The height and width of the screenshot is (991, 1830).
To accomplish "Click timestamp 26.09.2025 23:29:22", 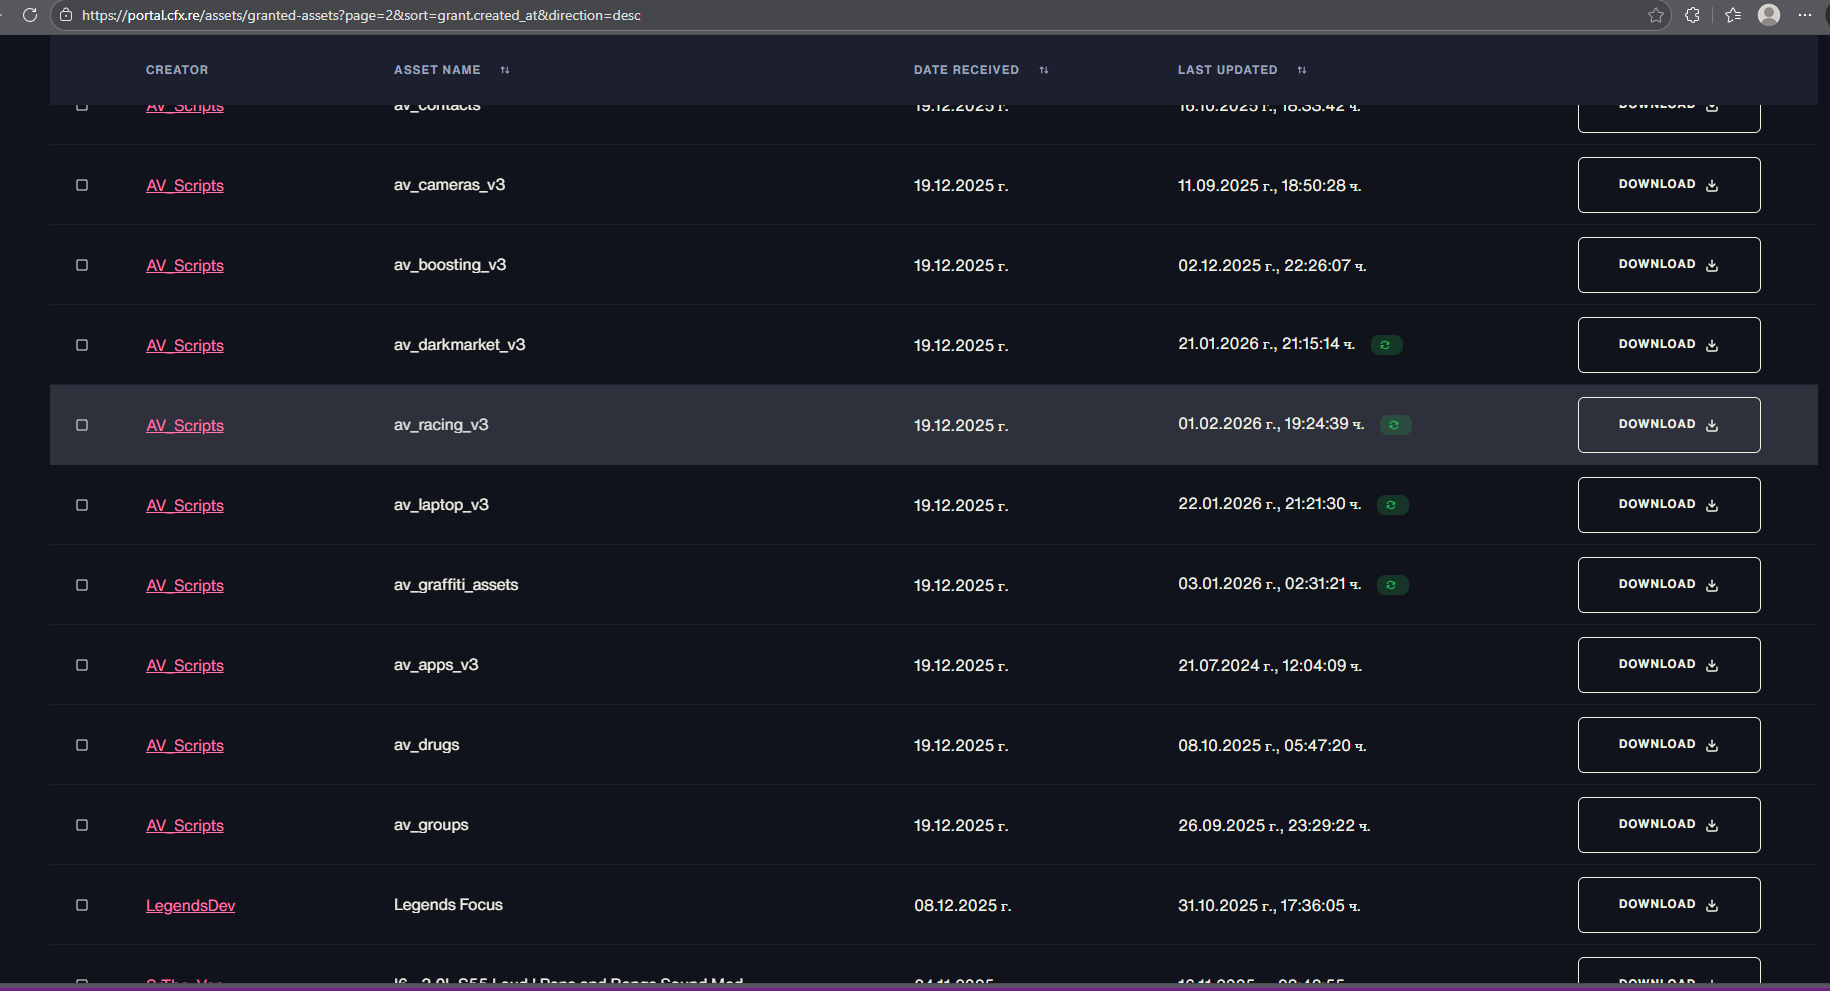I will click(x=1273, y=826).
